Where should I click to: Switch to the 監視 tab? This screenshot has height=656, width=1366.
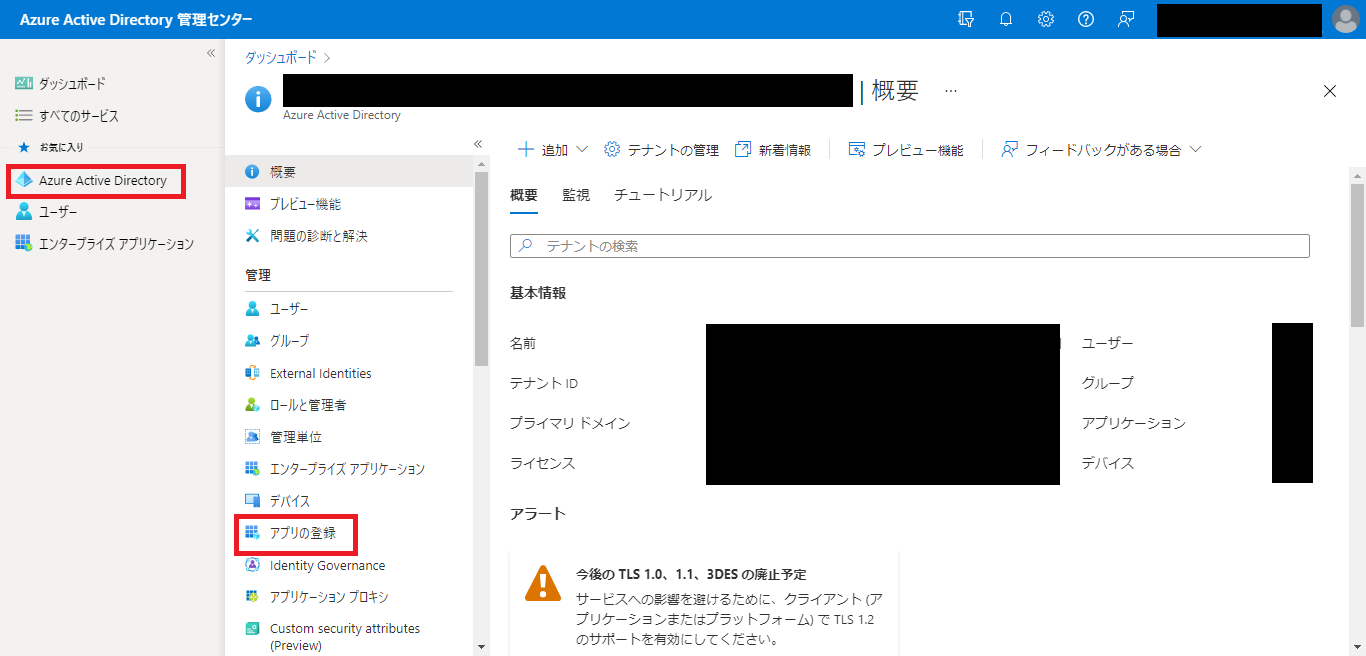pyautogui.click(x=576, y=195)
